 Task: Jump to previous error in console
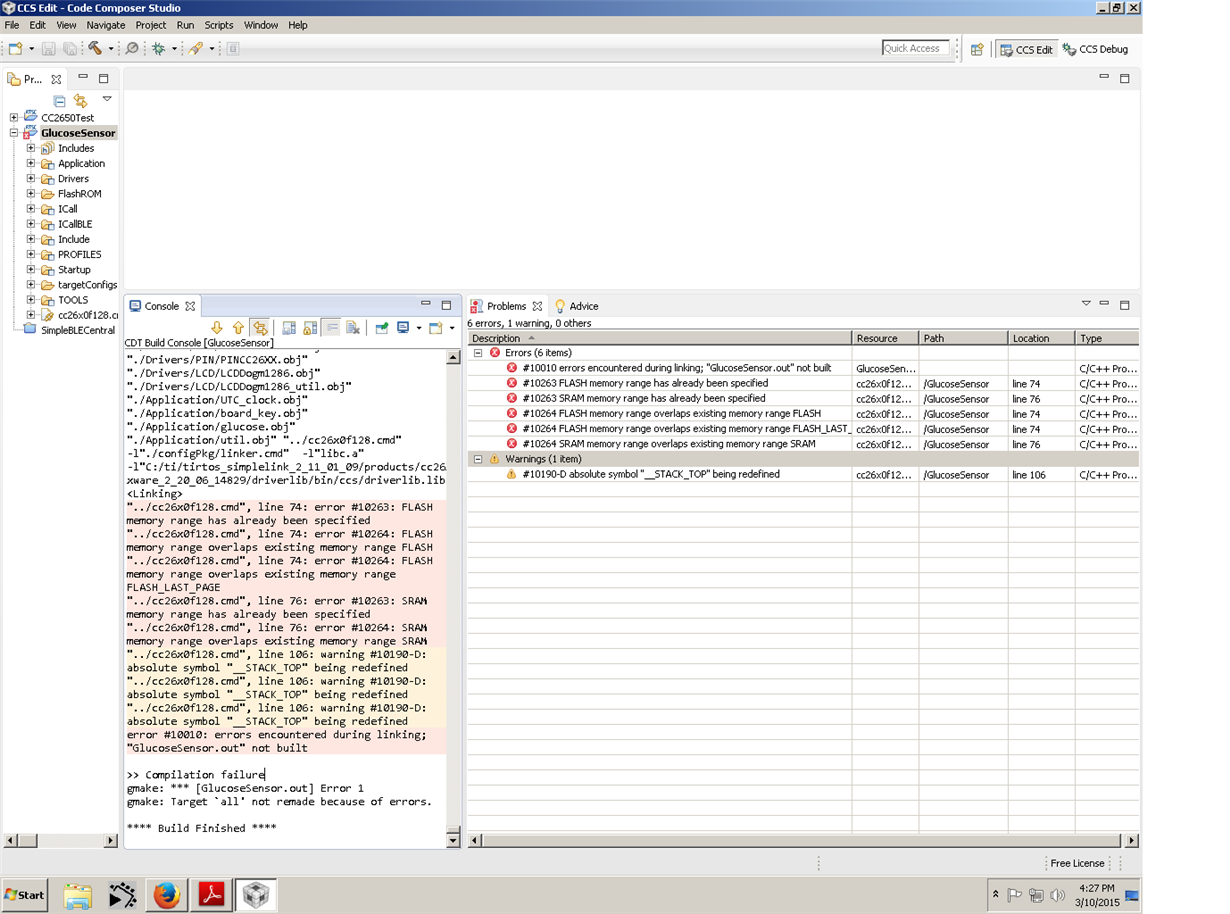click(238, 328)
